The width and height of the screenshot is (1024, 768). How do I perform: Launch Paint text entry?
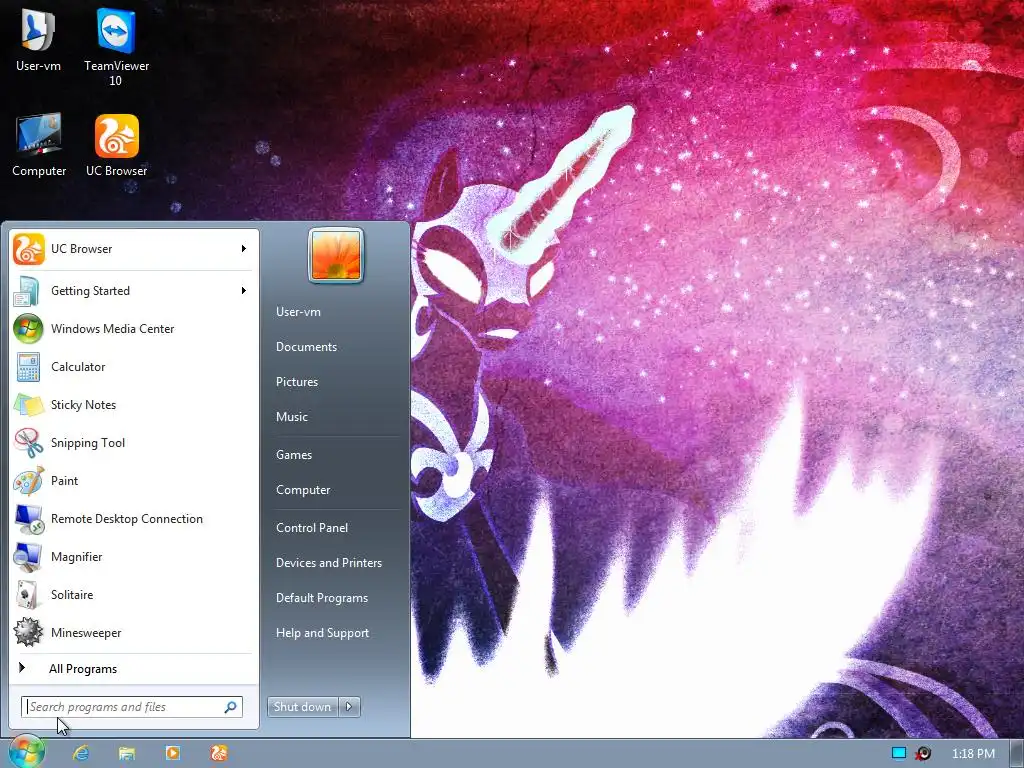click(x=64, y=481)
